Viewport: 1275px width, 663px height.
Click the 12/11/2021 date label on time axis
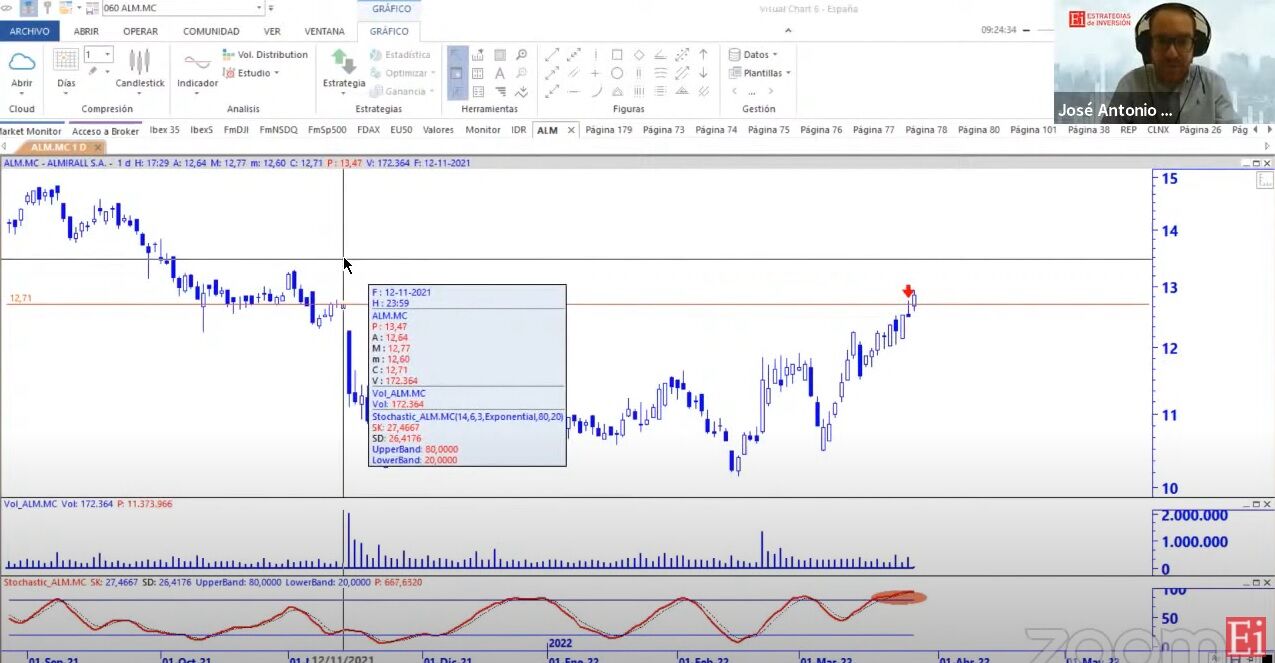pyautogui.click(x=342, y=659)
